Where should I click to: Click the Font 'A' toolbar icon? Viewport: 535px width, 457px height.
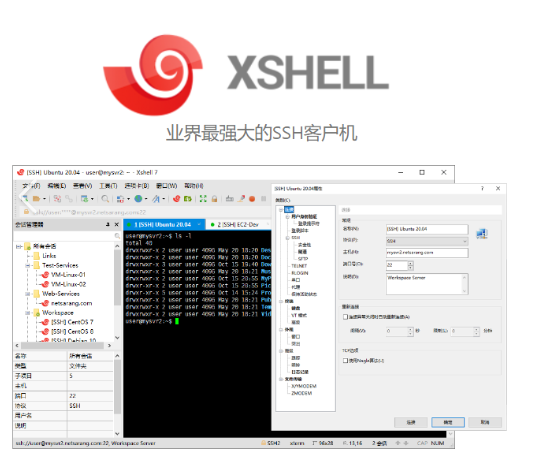pyautogui.click(x=156, y=198)
